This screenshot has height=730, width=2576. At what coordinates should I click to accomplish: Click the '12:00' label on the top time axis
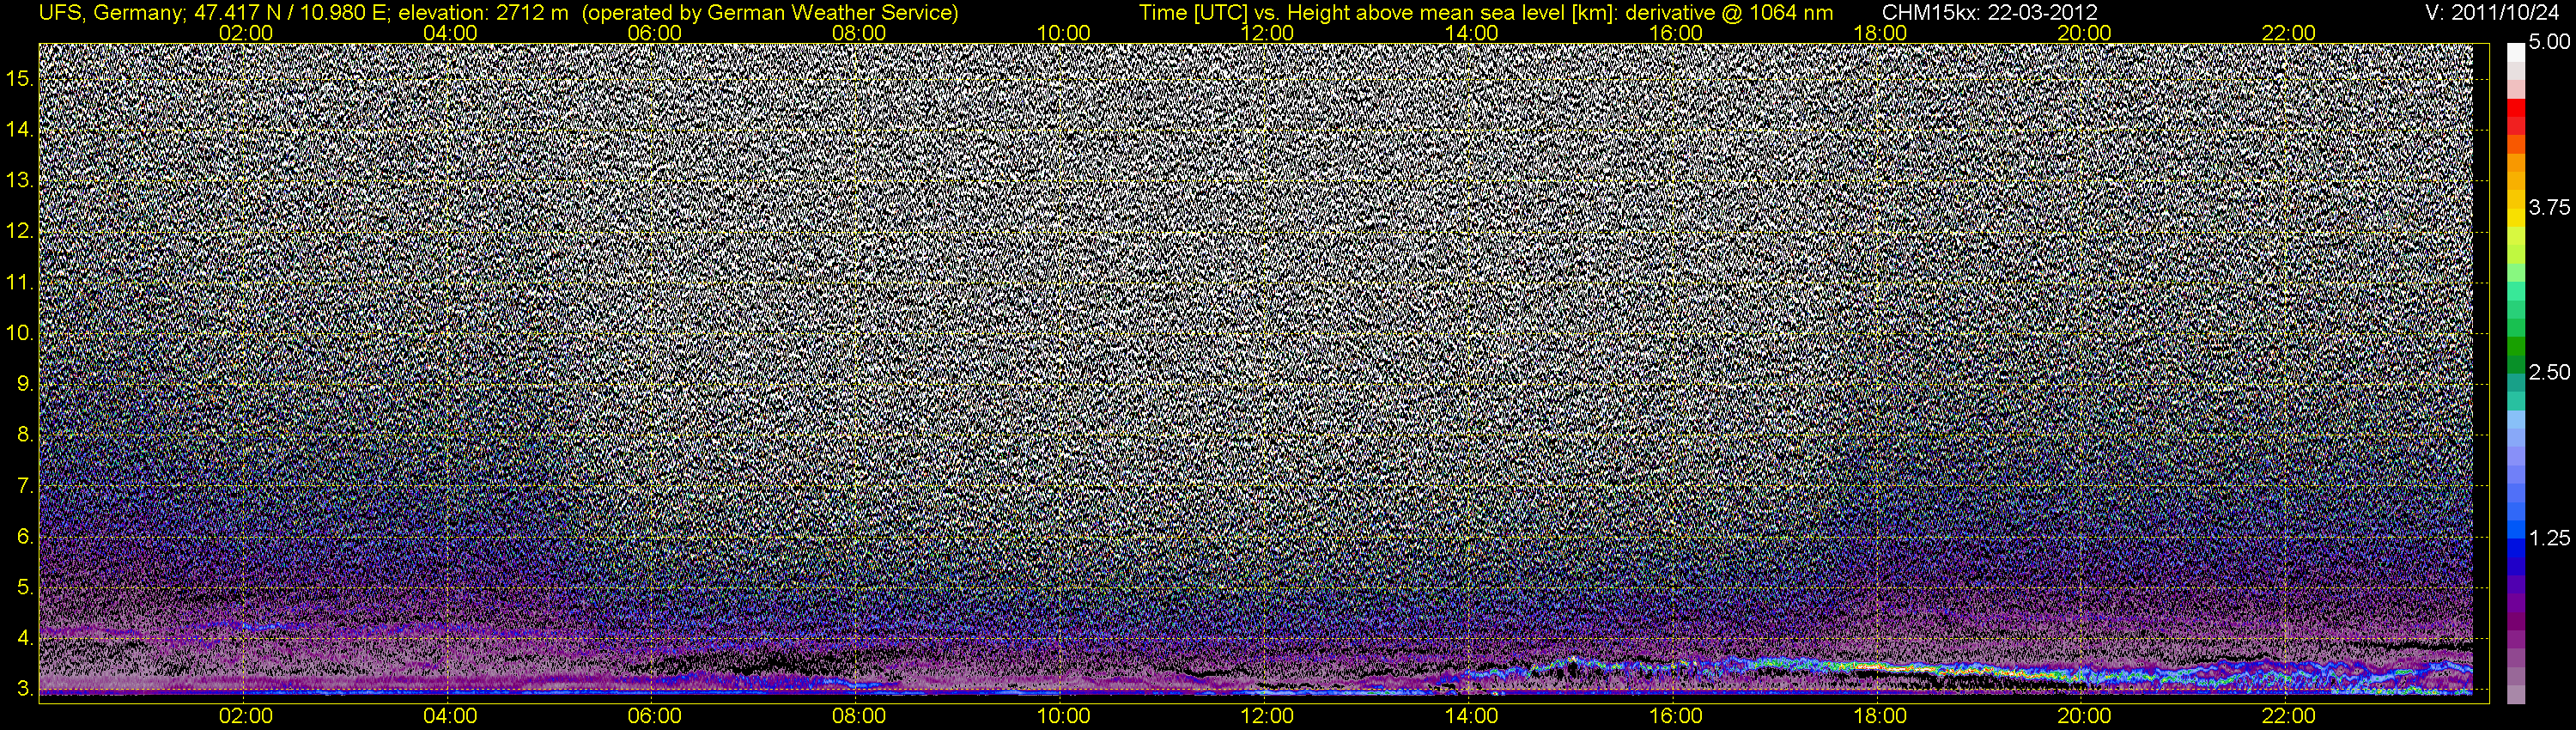tap(1267, 33)
